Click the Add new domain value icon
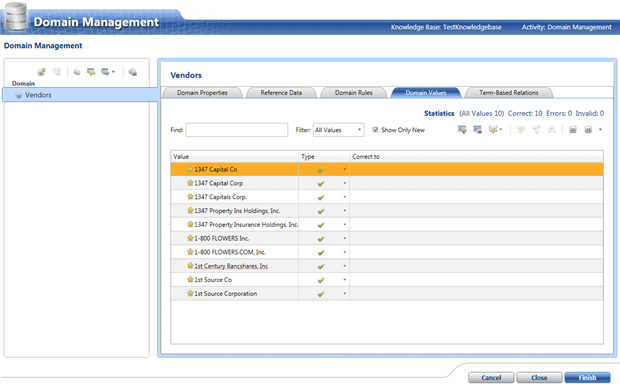 point(462,130)
